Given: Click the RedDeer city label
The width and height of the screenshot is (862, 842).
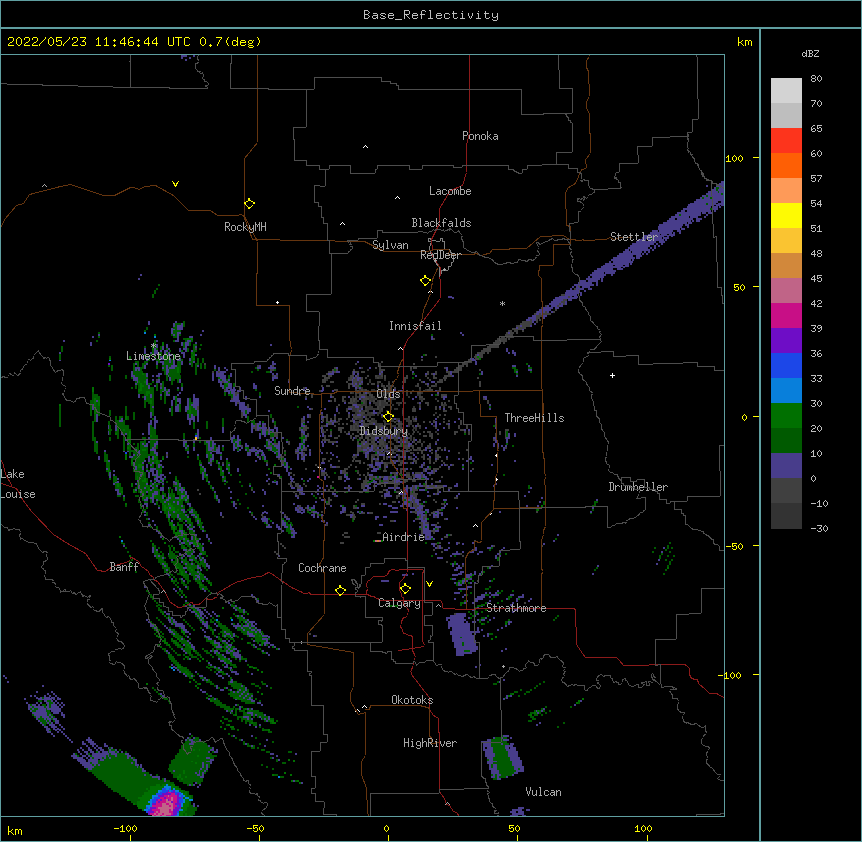Looking at the screenshot, I should (440, 255).
